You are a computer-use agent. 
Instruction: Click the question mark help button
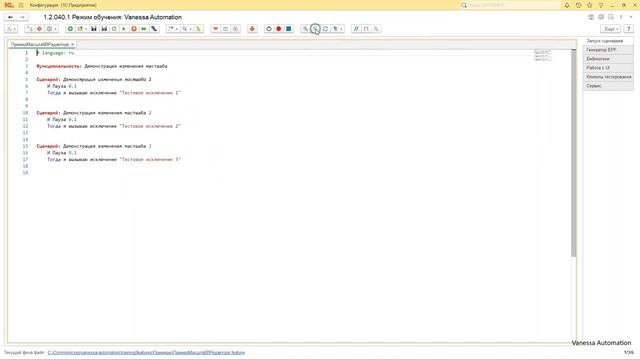point(629,29)
